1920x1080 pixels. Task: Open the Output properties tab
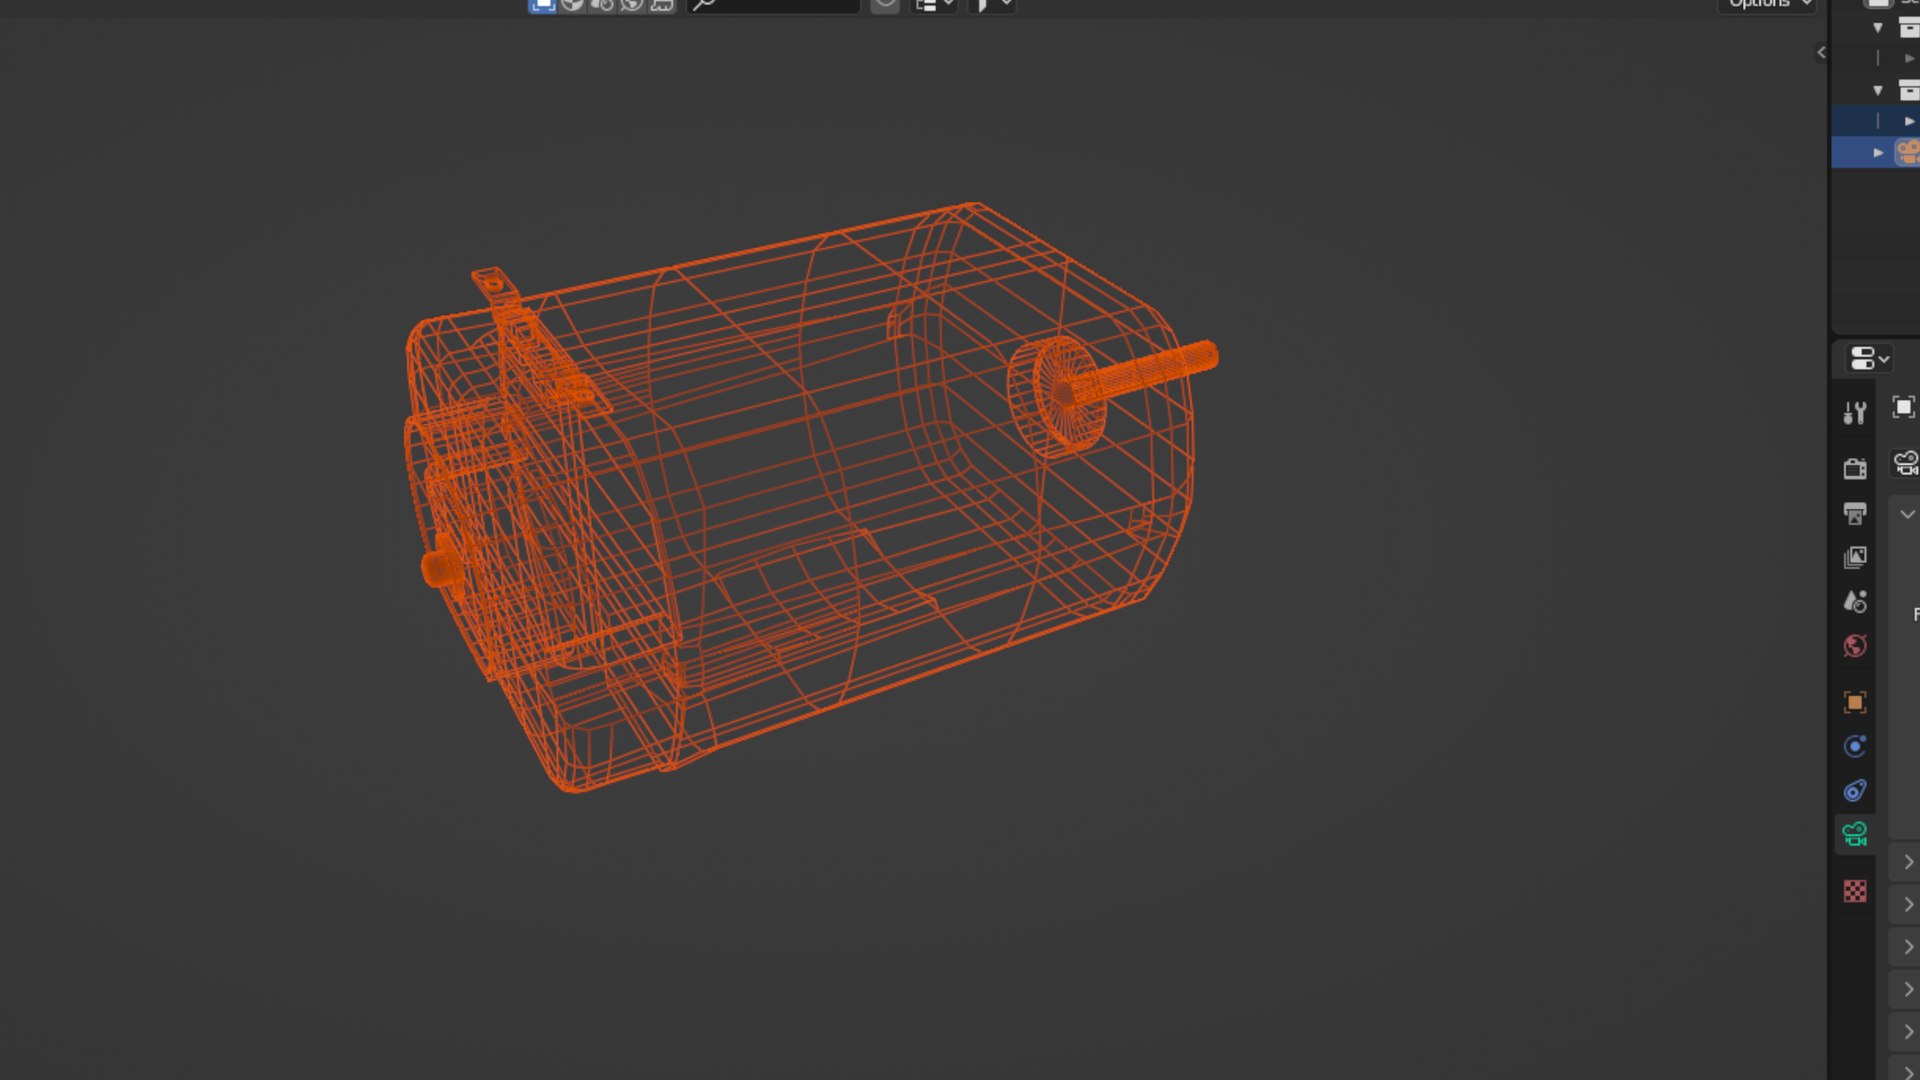pyautogui.click(x=1855, y=513)
